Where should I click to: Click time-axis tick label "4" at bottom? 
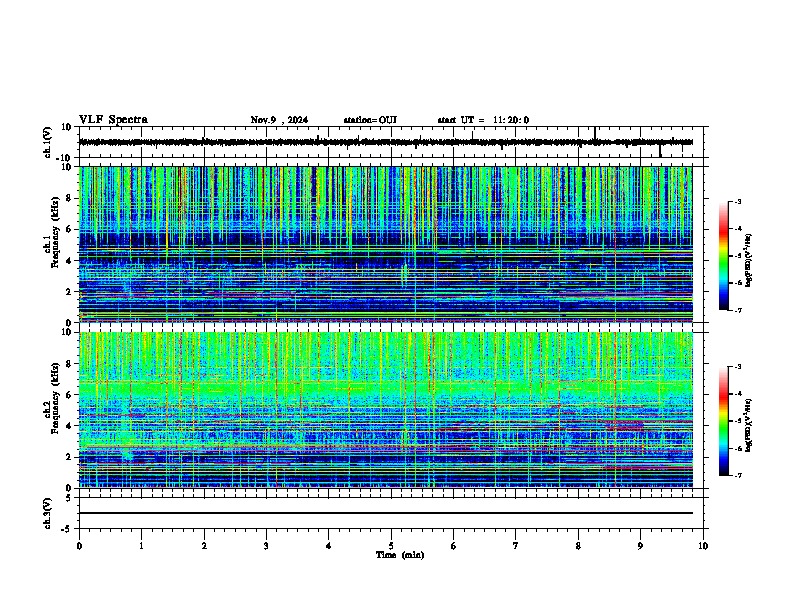tap(329, 546)
